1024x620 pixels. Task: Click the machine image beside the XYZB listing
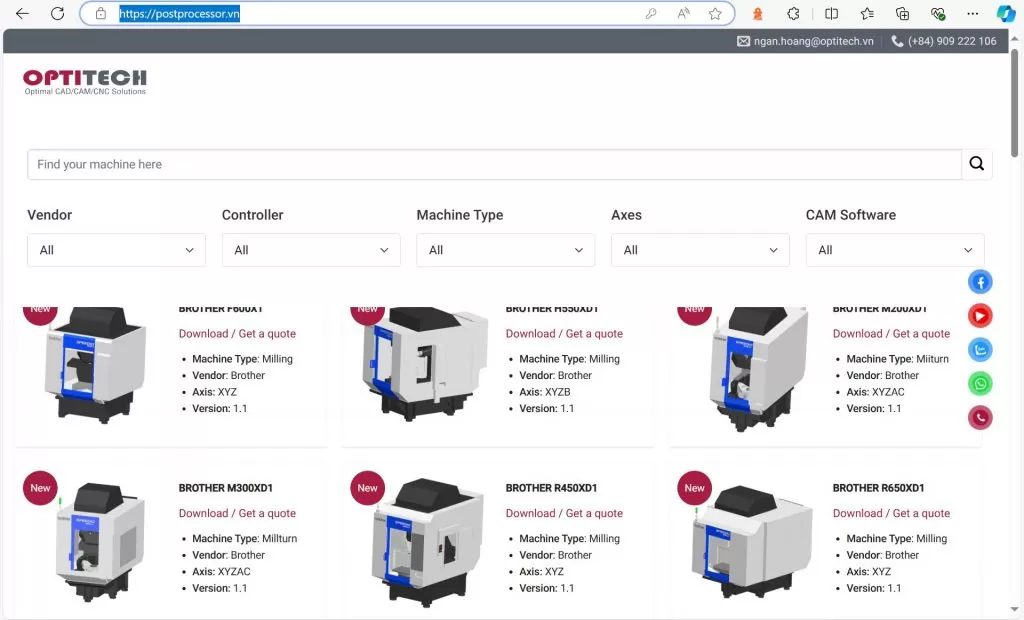424,363
